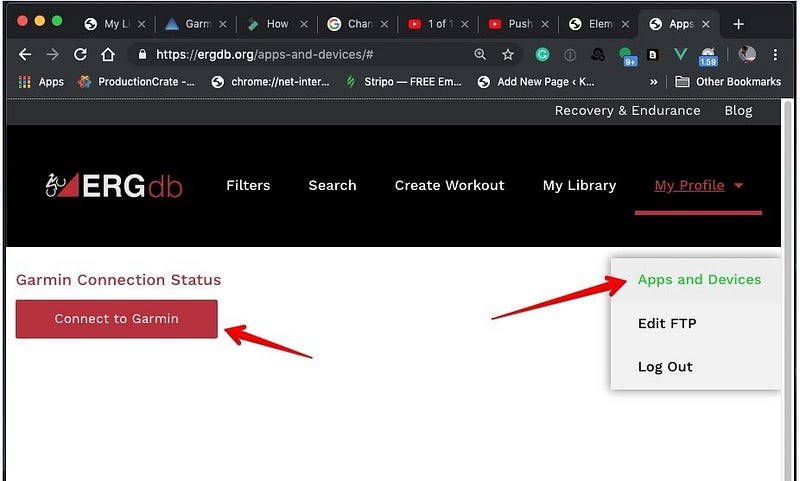The height and width of the screenshot is (481, 800).
Task: Open Recovery & Endurance link
Action: 628,111
